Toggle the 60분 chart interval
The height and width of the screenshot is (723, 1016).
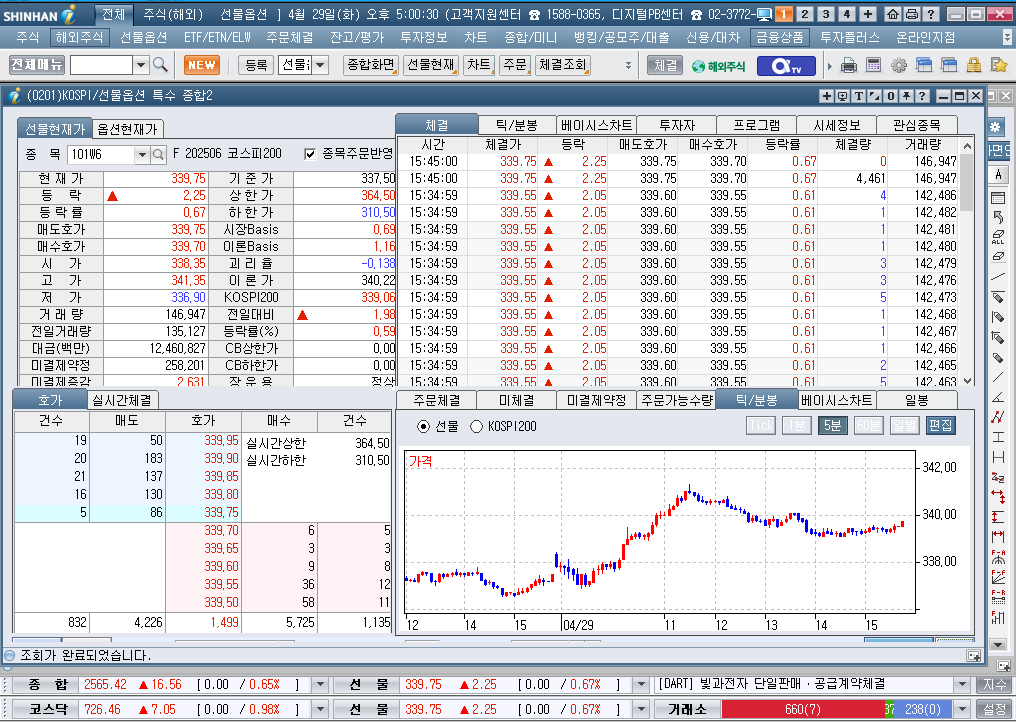click(868, 425)
